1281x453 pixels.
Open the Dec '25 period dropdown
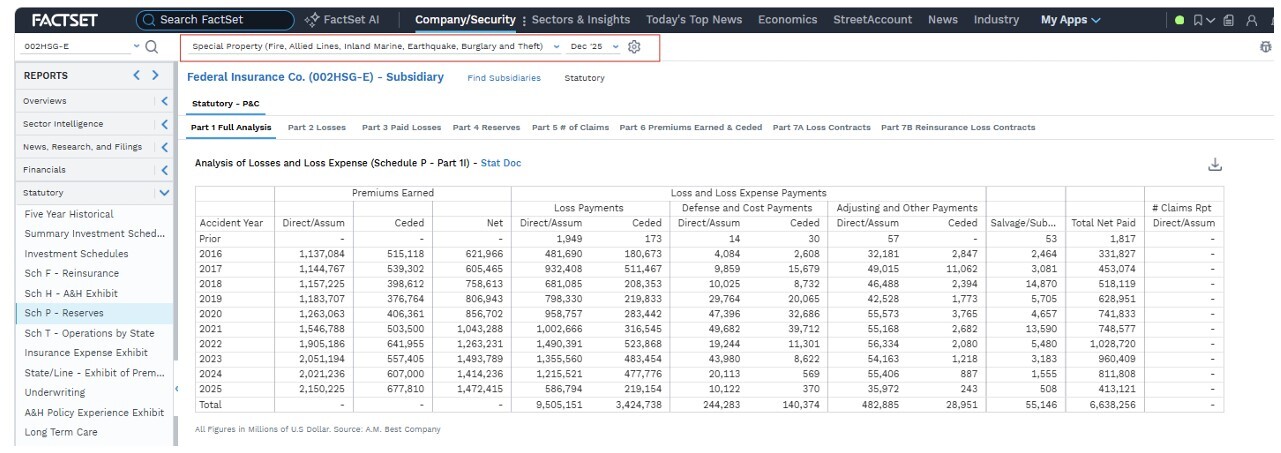[594, 47]
